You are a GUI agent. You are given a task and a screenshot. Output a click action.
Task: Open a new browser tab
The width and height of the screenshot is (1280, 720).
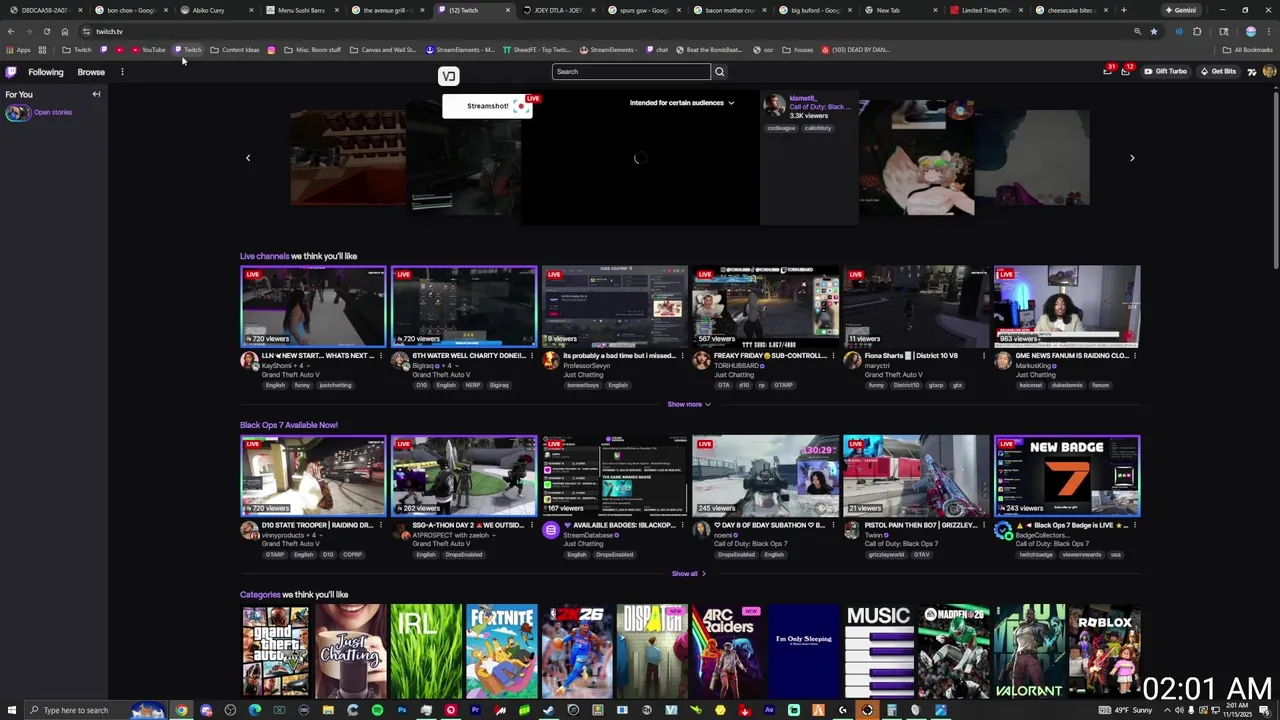coord(1124,10)
